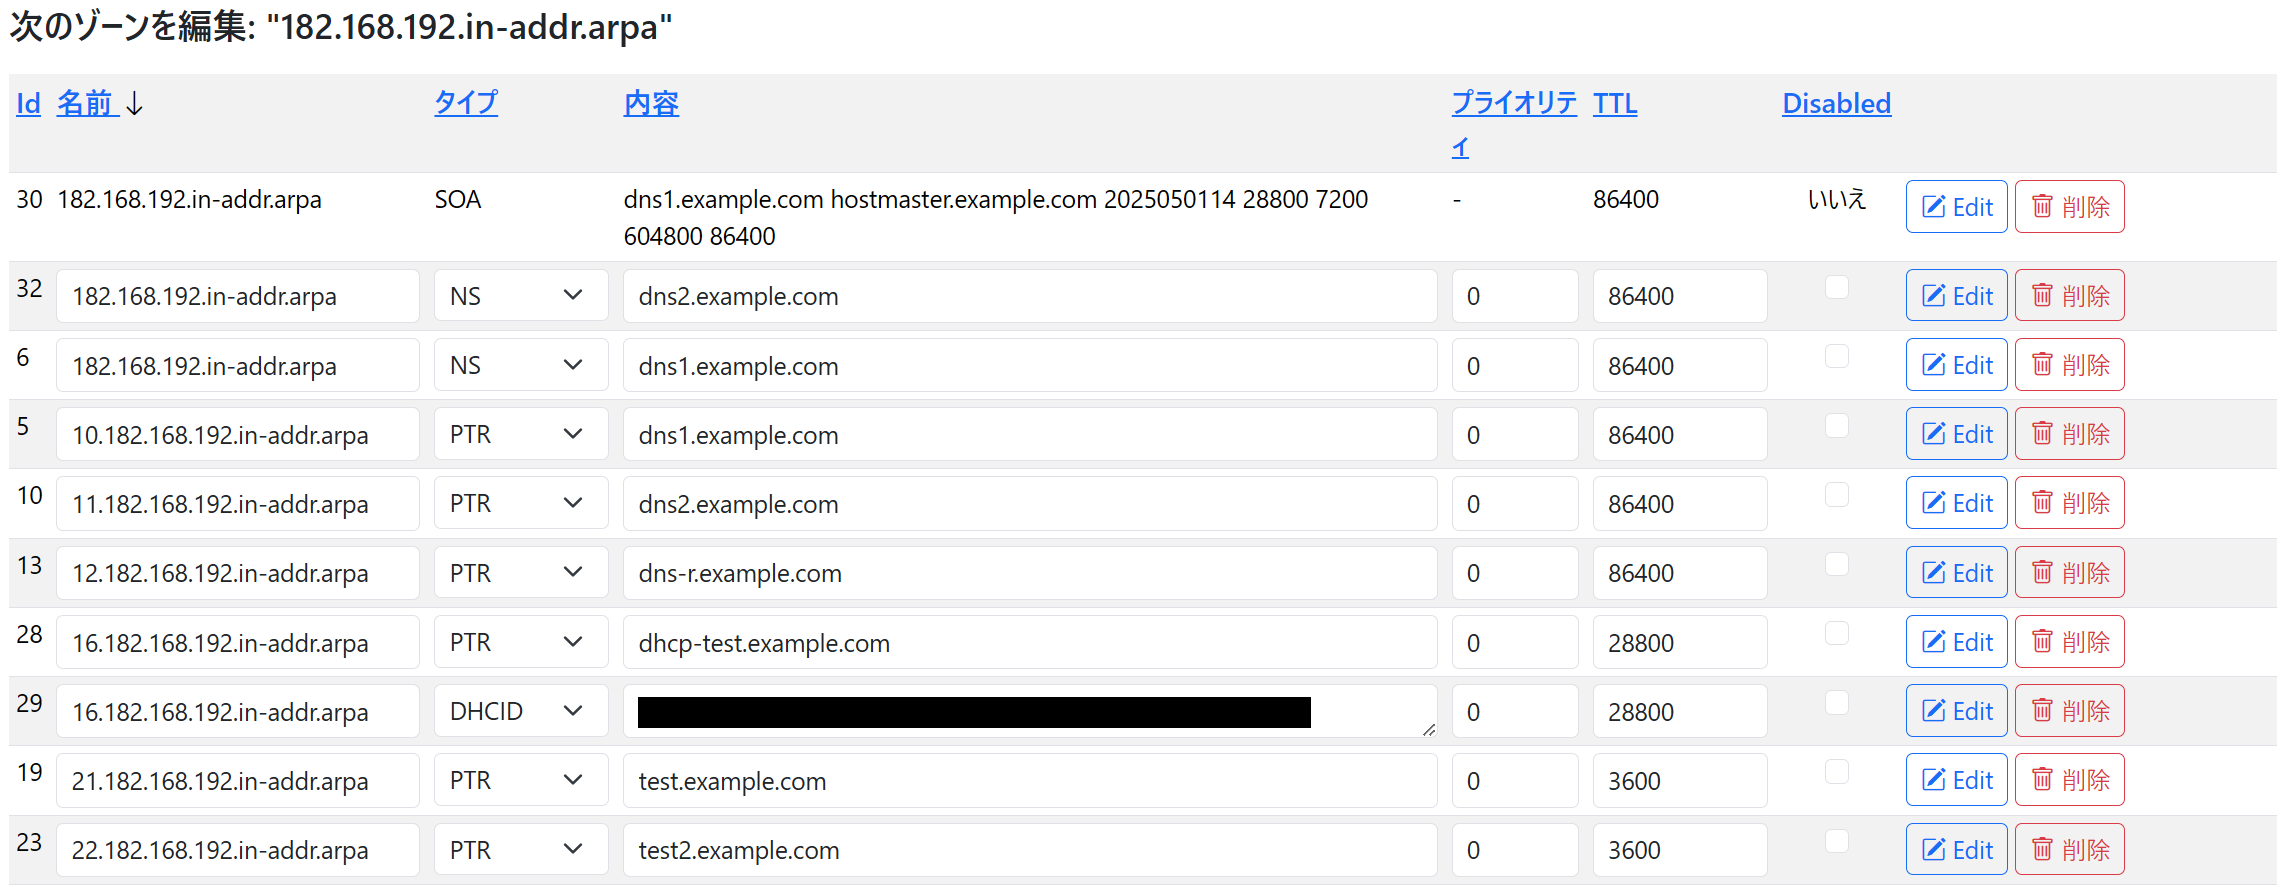Open the DHCID type dropdown
The height and width of the screenshot is (887, 2281).
point(521,711)
